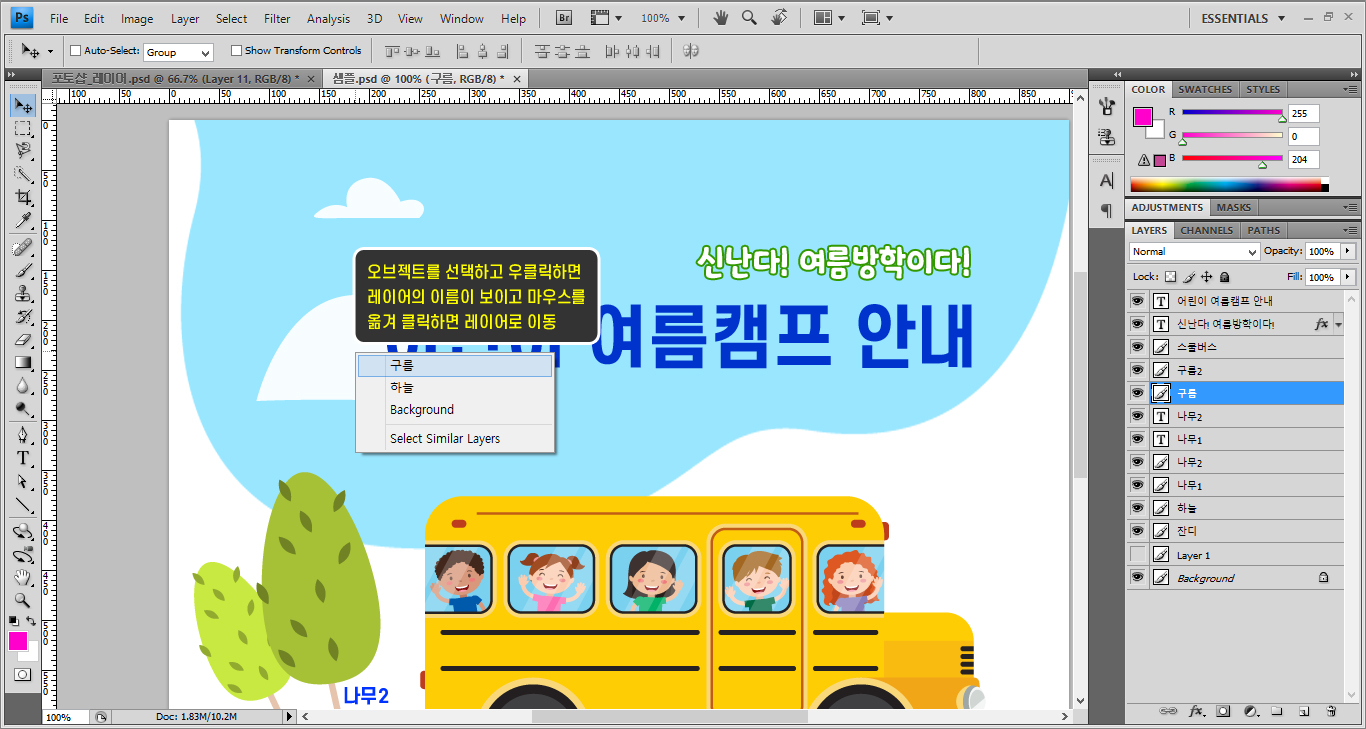Click the B value input field
The height and width of the screenshot is (729, 1366).
pyautogui.click(x=1303, y=160)
